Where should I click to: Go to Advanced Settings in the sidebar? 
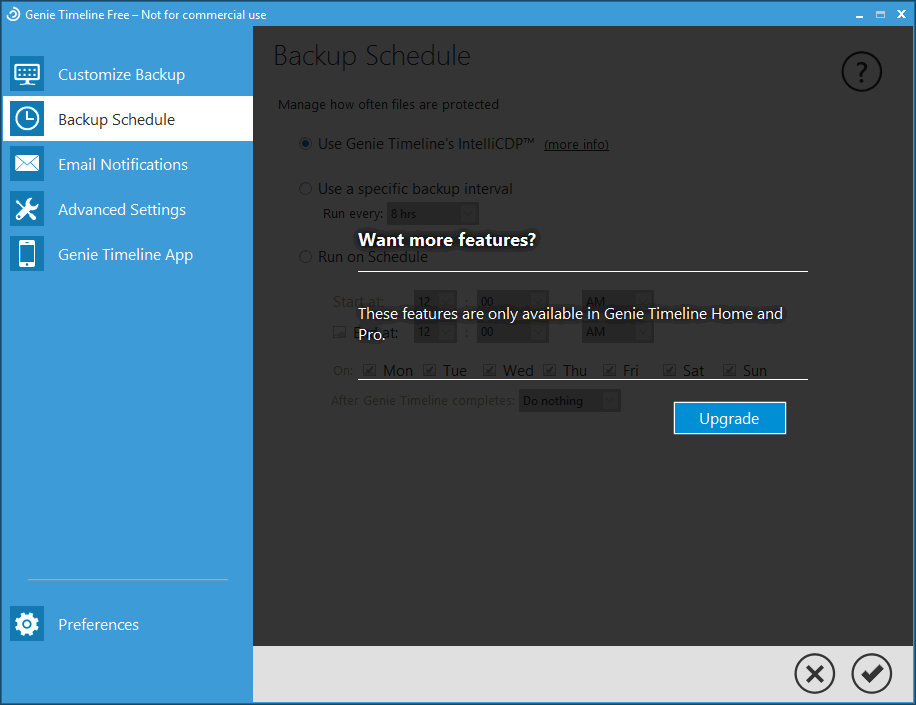pyautogui.click(x=122, y=209)
